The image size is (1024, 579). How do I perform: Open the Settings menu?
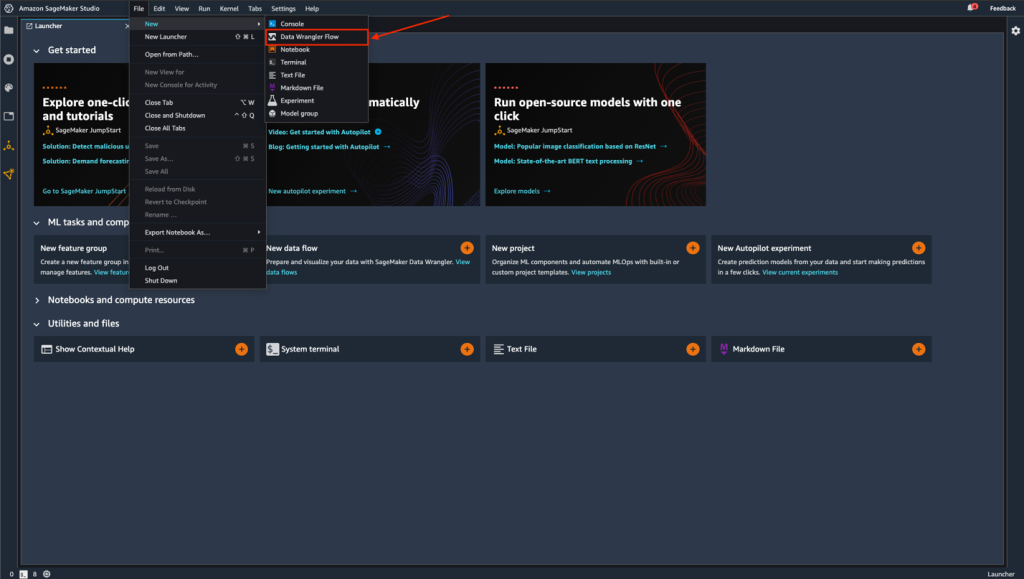[x=283, y=8]
